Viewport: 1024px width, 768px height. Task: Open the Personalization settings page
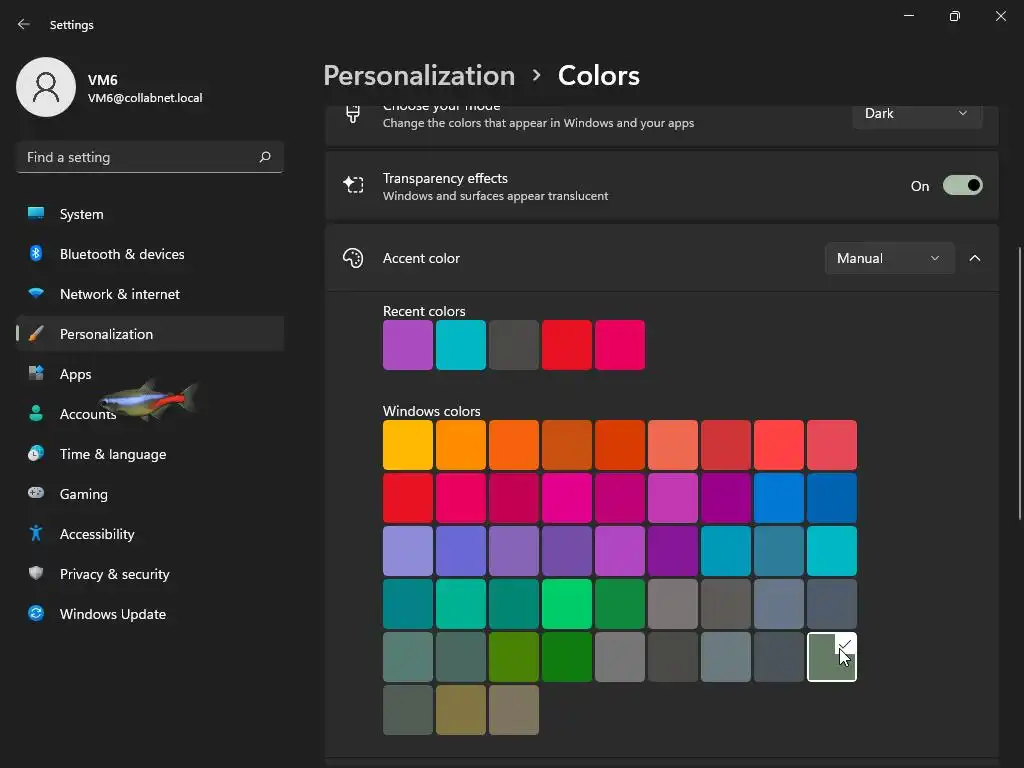106,334
